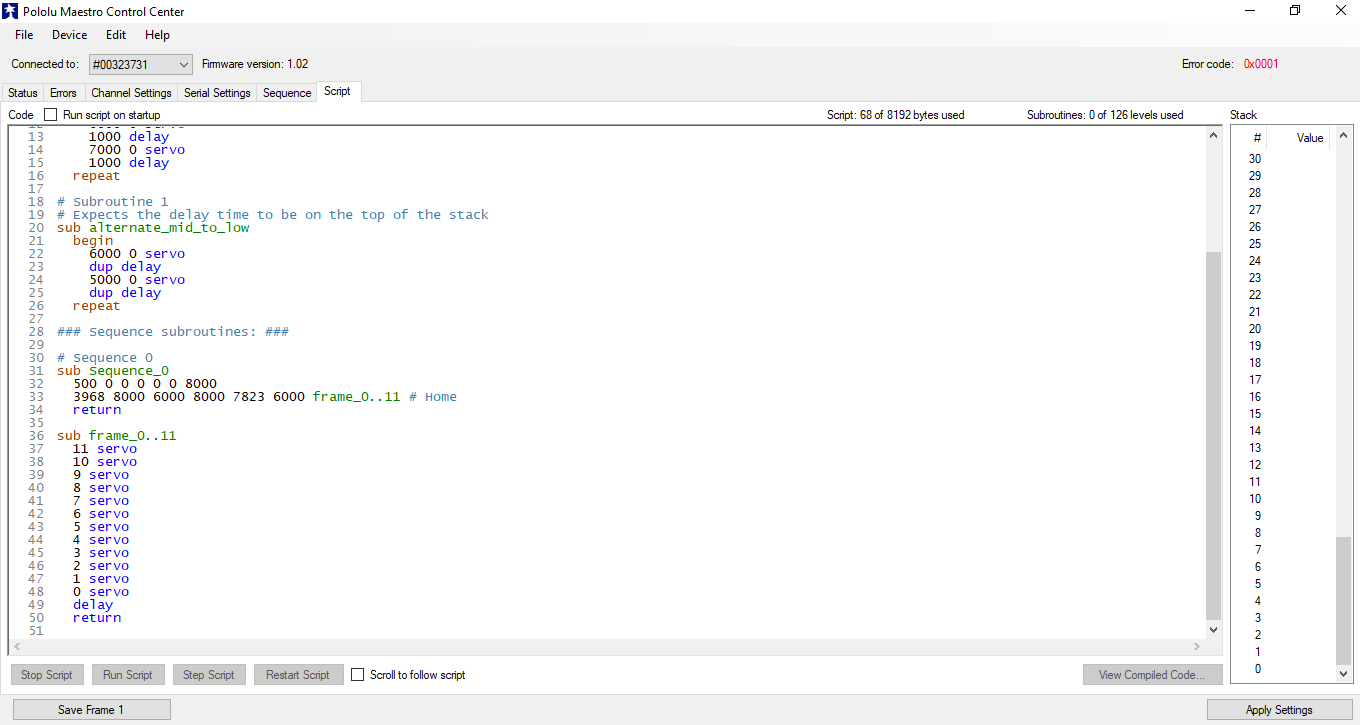
Task: Save the current pose with Save Frame 1
Action: tap(91, 709)
